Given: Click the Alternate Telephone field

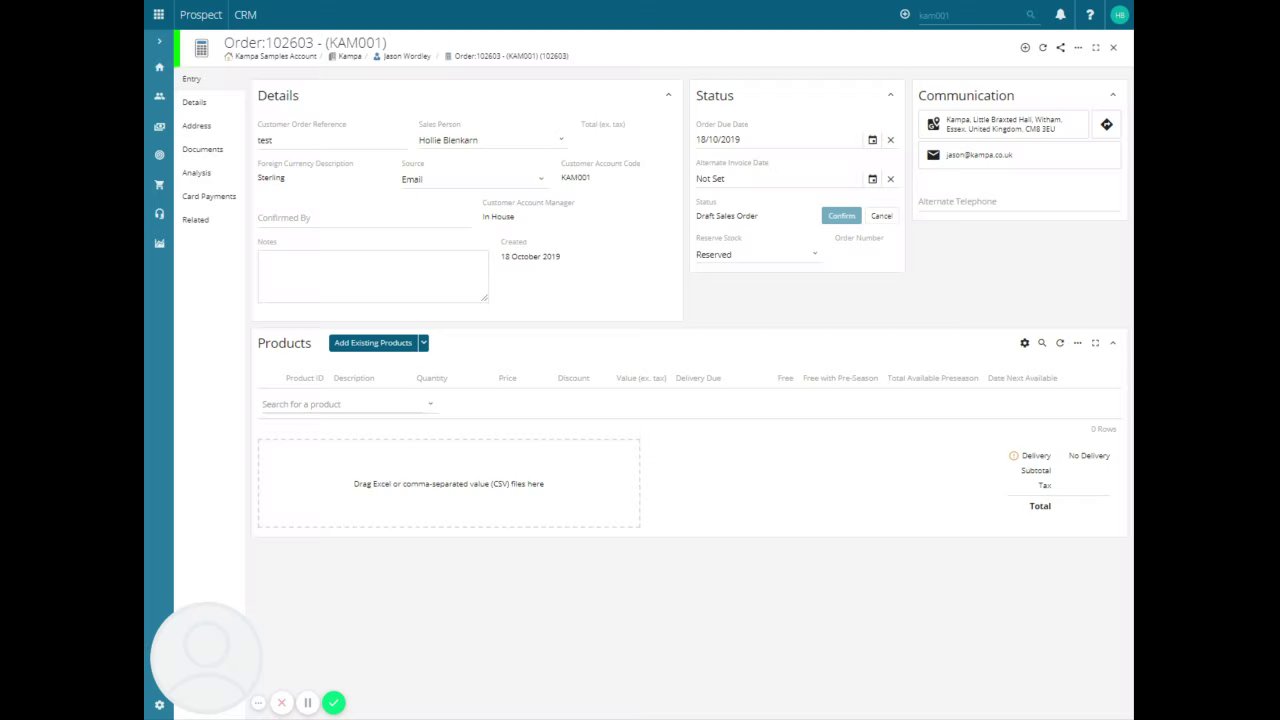Looking at the screenshot, I should point(1019,201).
